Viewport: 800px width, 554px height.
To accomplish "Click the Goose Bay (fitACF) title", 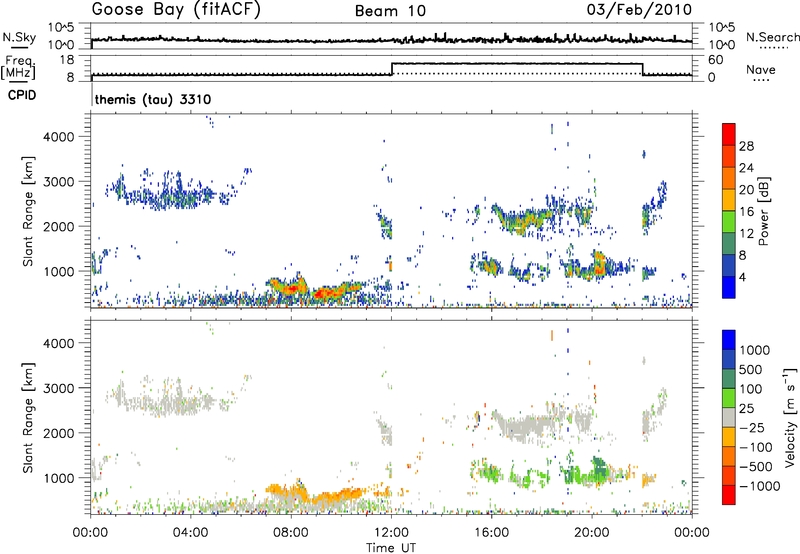I will point(176,10).
